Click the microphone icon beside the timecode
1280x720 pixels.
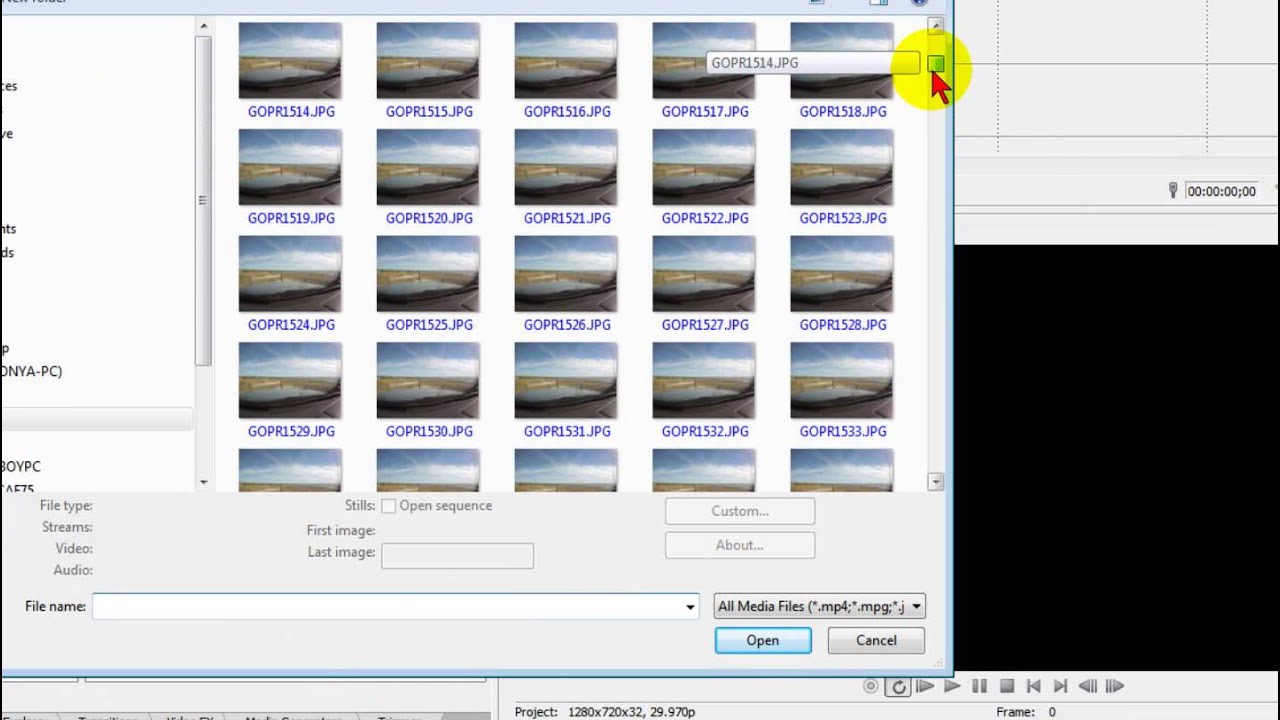1173,190
